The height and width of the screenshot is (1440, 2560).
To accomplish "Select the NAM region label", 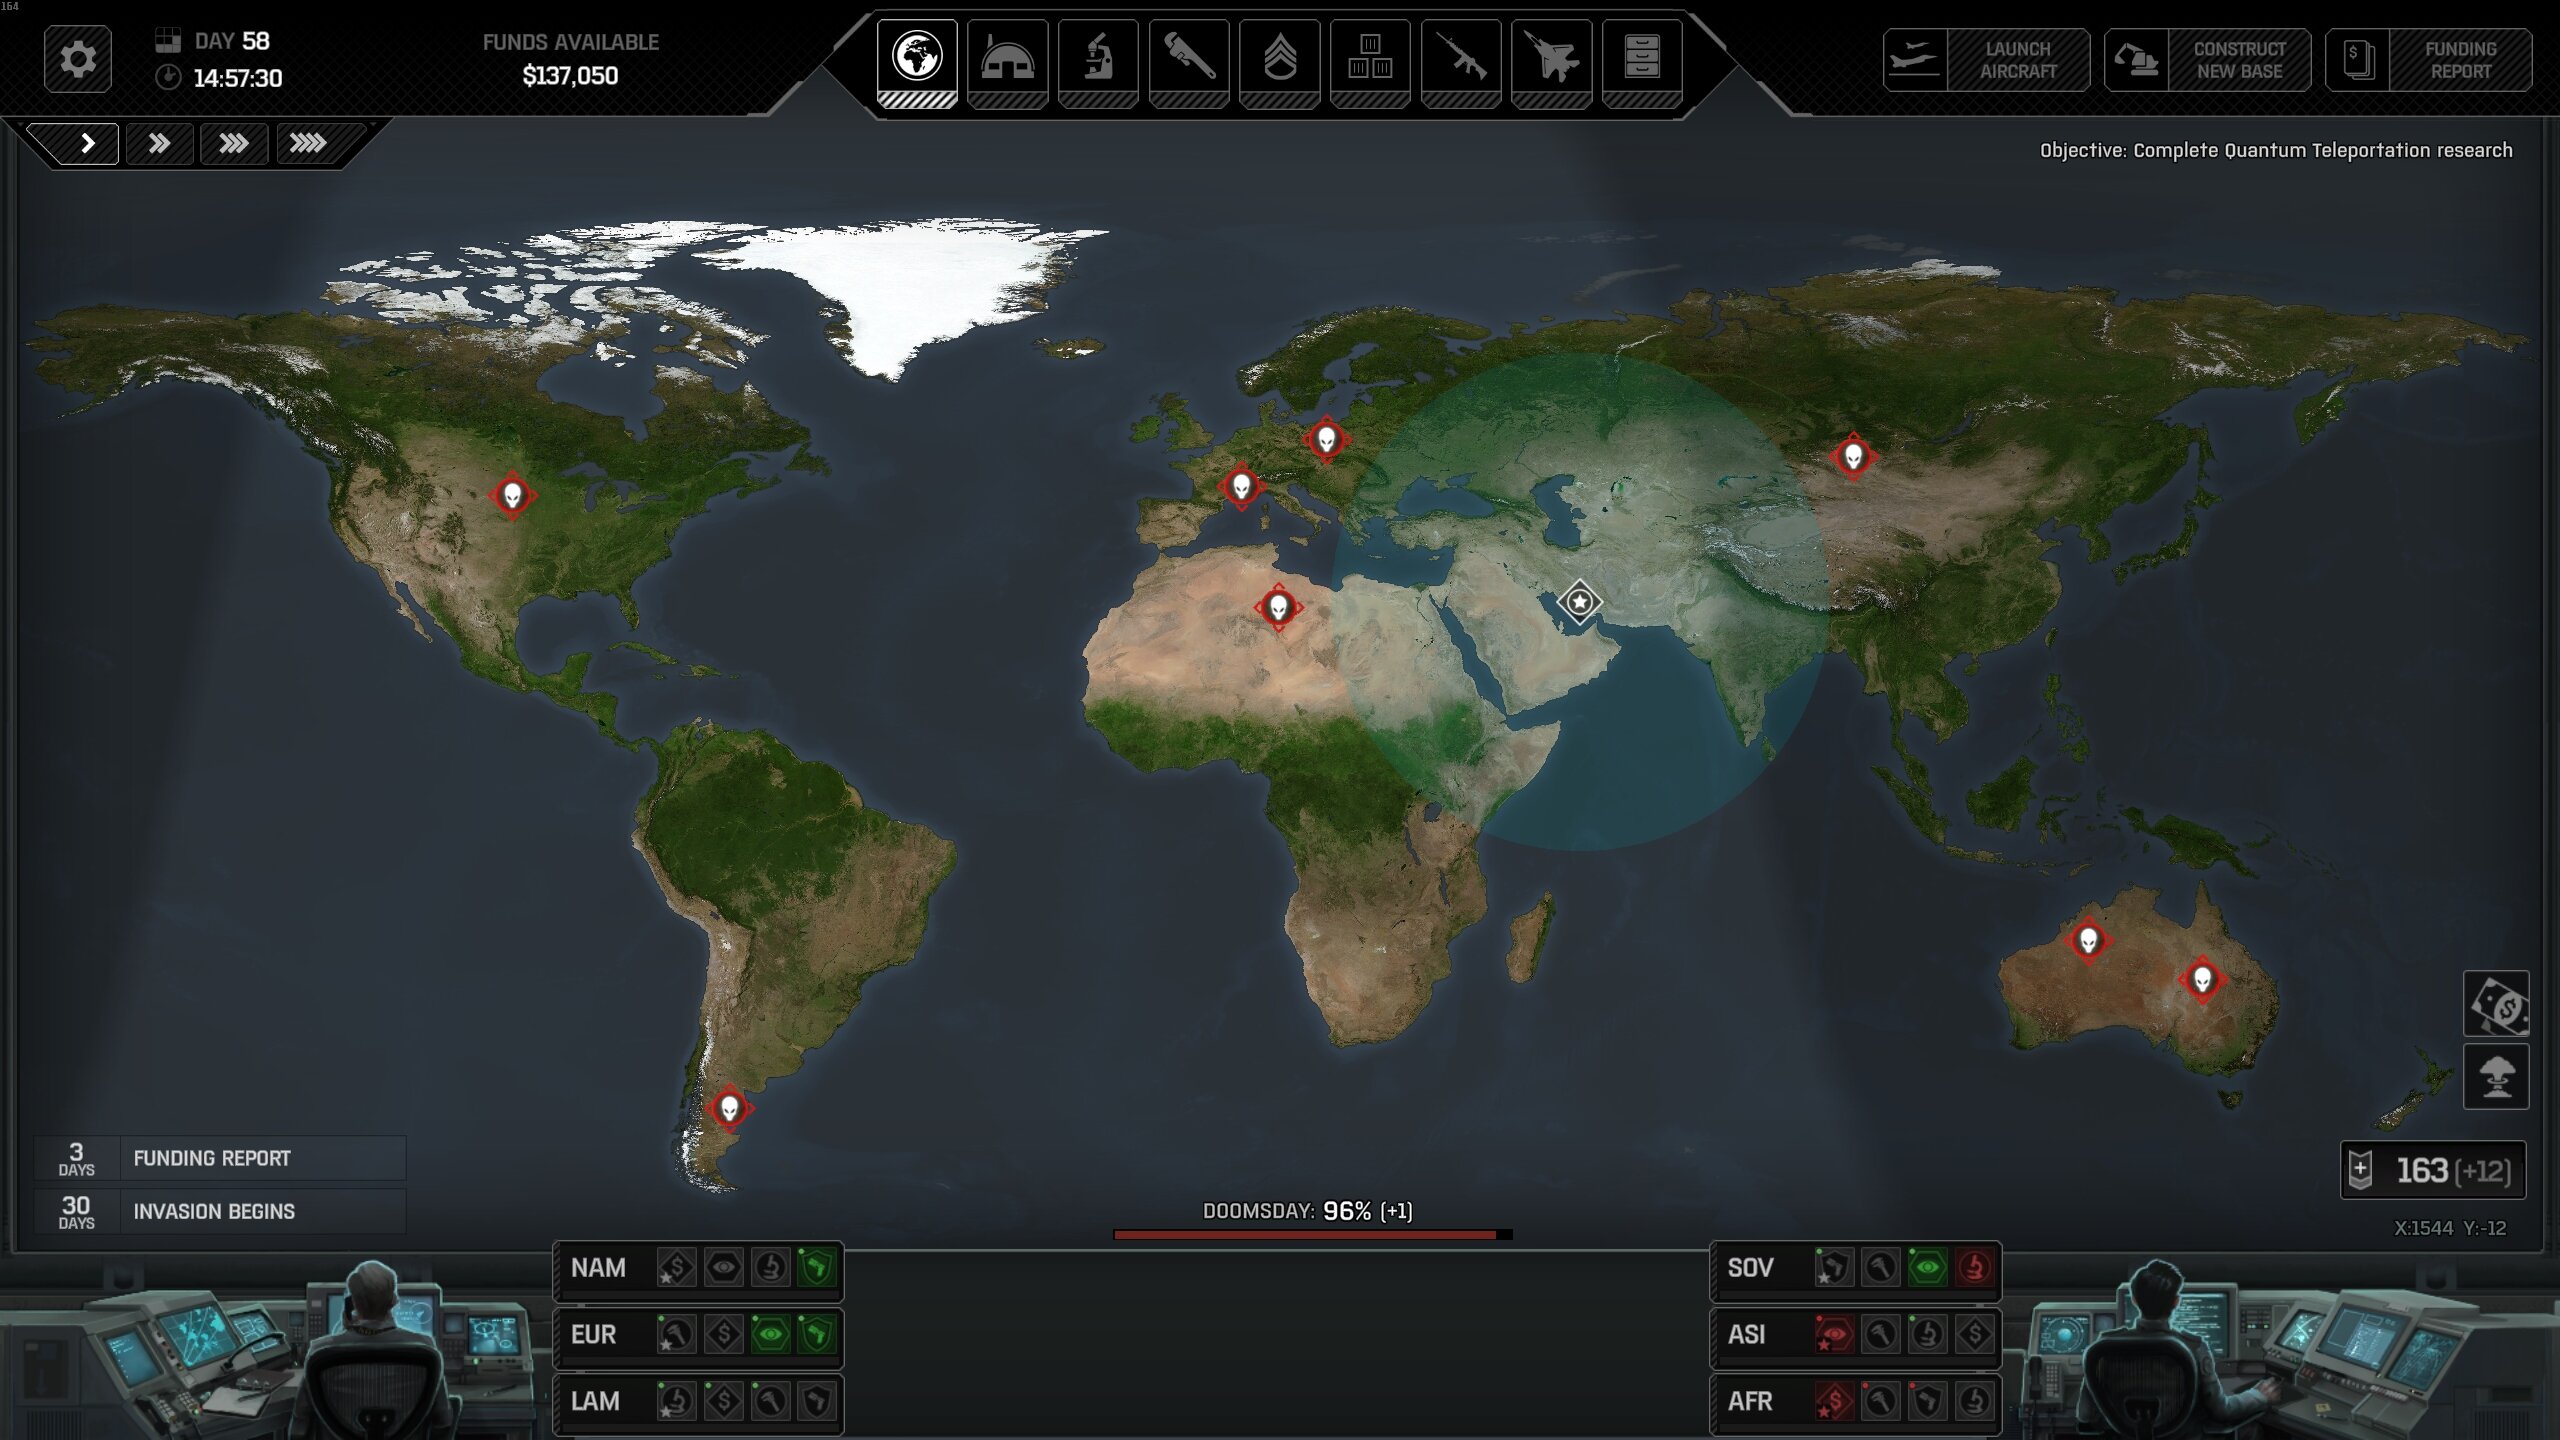I will point(598,1268).
